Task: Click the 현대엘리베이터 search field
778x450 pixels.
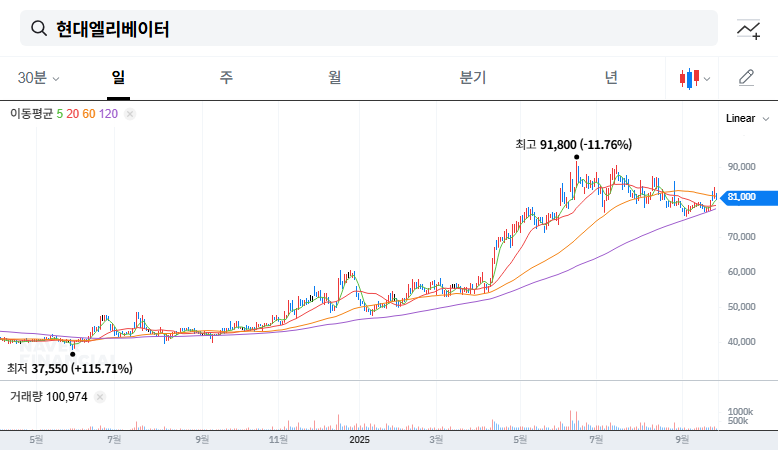Action: click(369, 28)
